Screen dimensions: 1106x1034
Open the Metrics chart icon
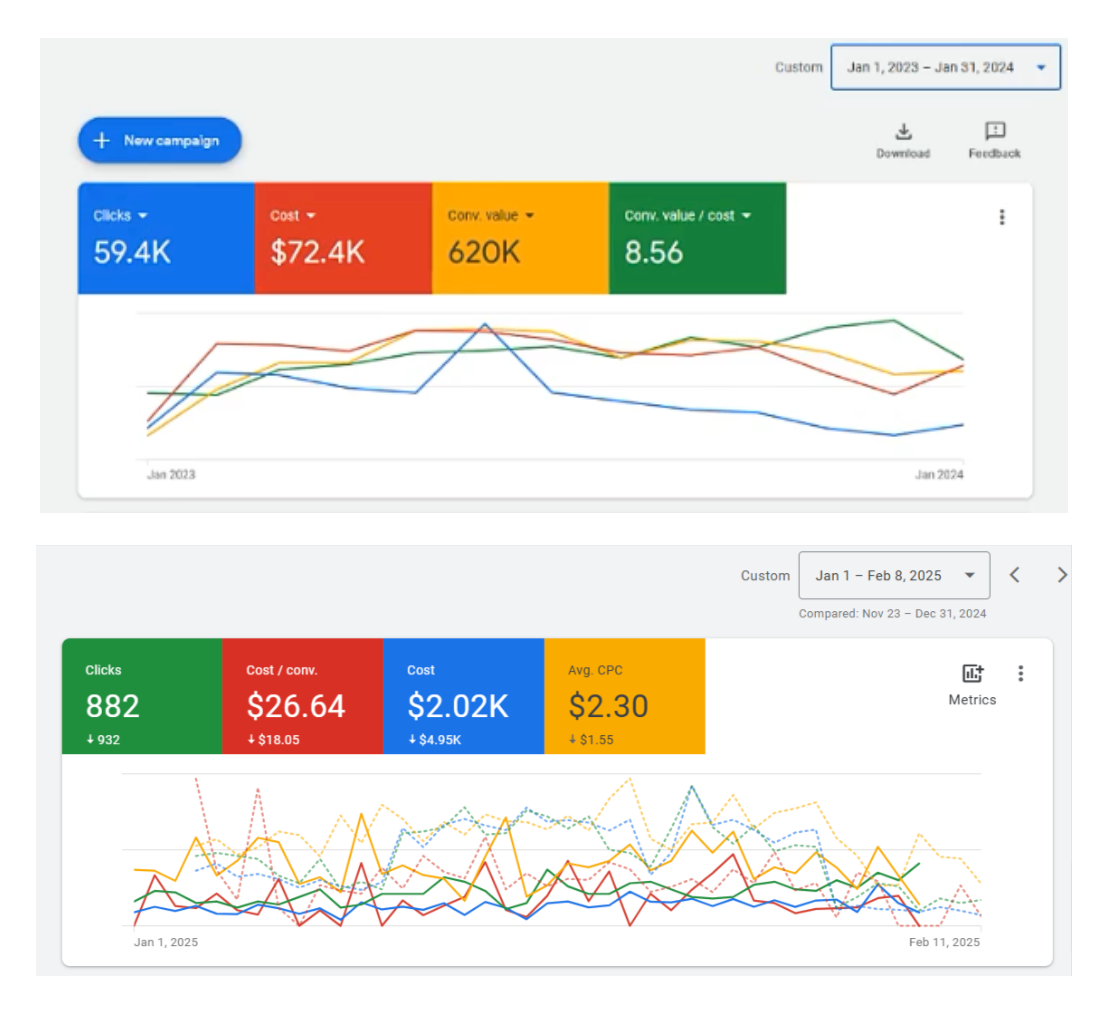(x=972, y=674)
